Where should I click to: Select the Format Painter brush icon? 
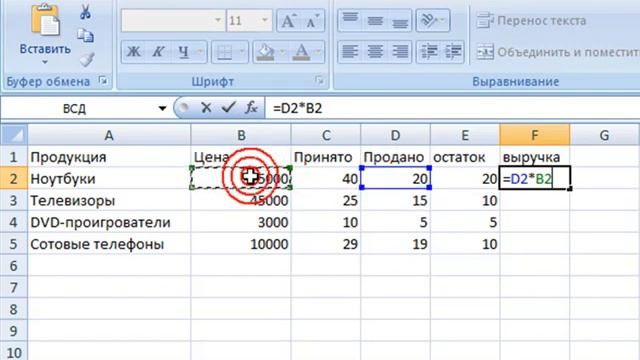coord(87,60)
